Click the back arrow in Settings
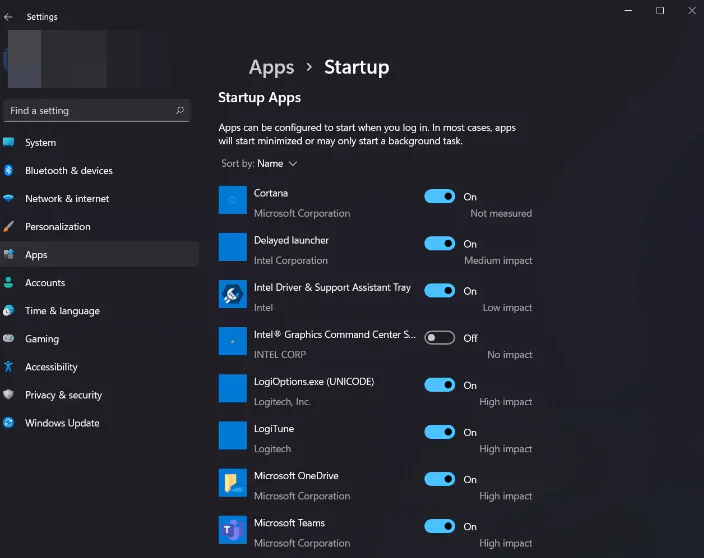The image size is (704, 558). tap(9, 17)
